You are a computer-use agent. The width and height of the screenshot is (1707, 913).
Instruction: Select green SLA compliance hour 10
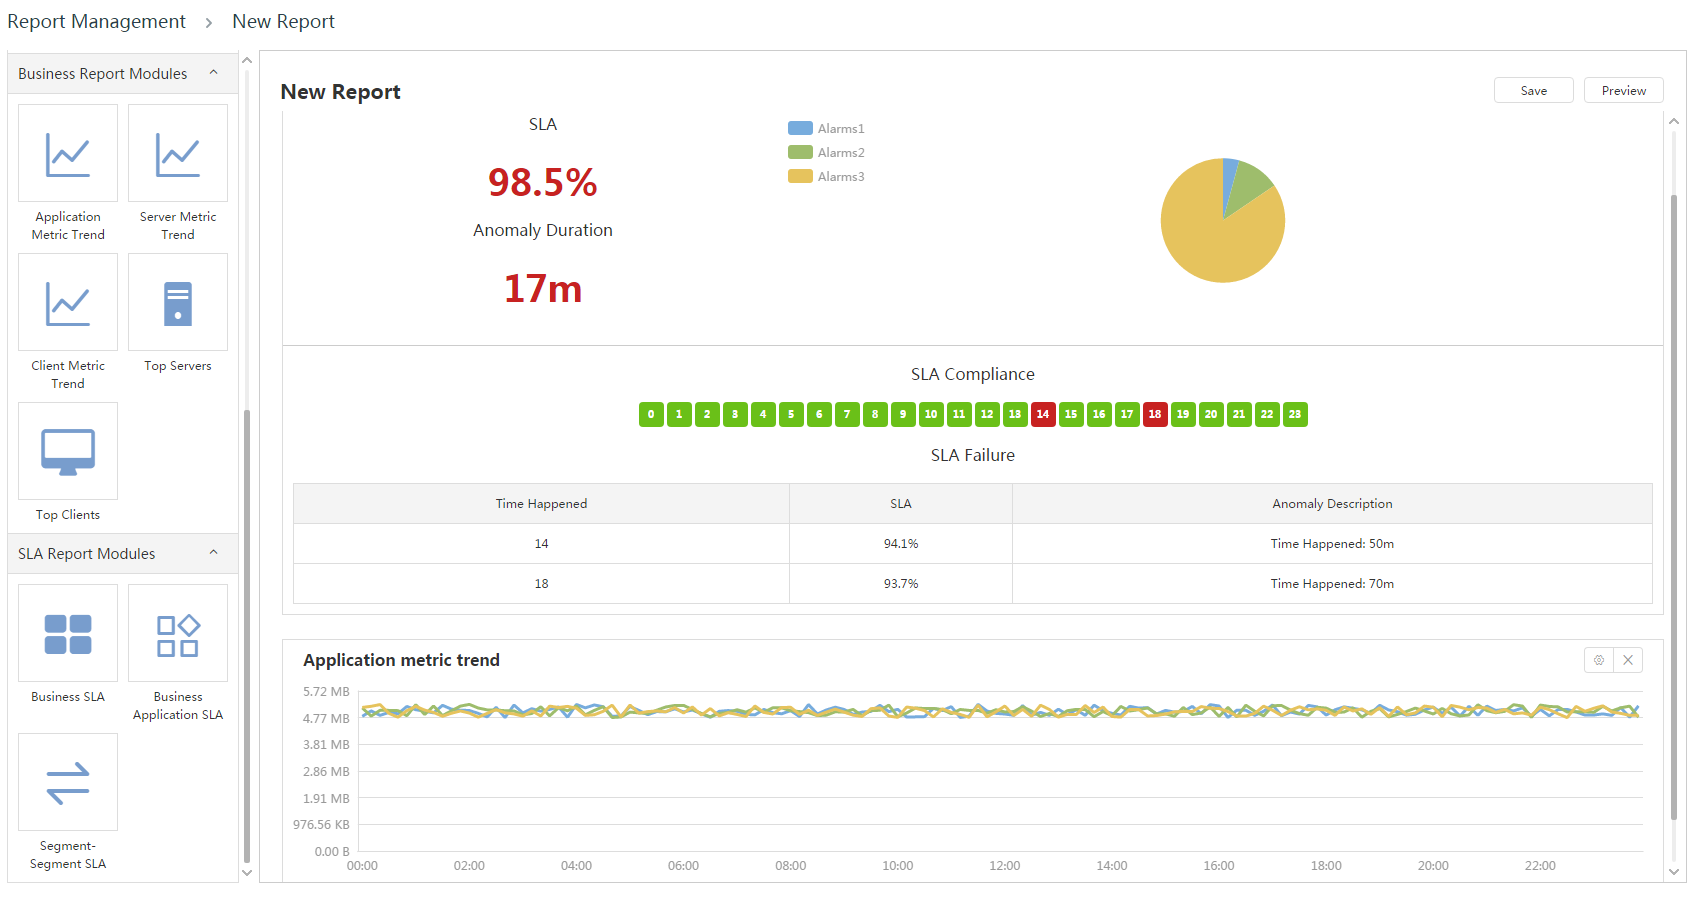pos(931,414)
